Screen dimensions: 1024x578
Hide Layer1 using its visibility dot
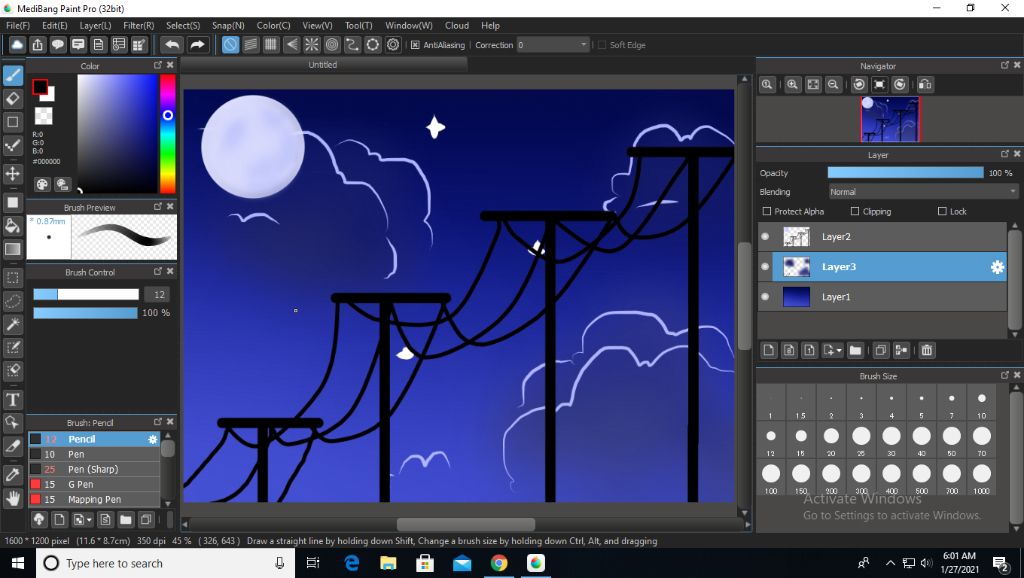click(x=765, y=297)
